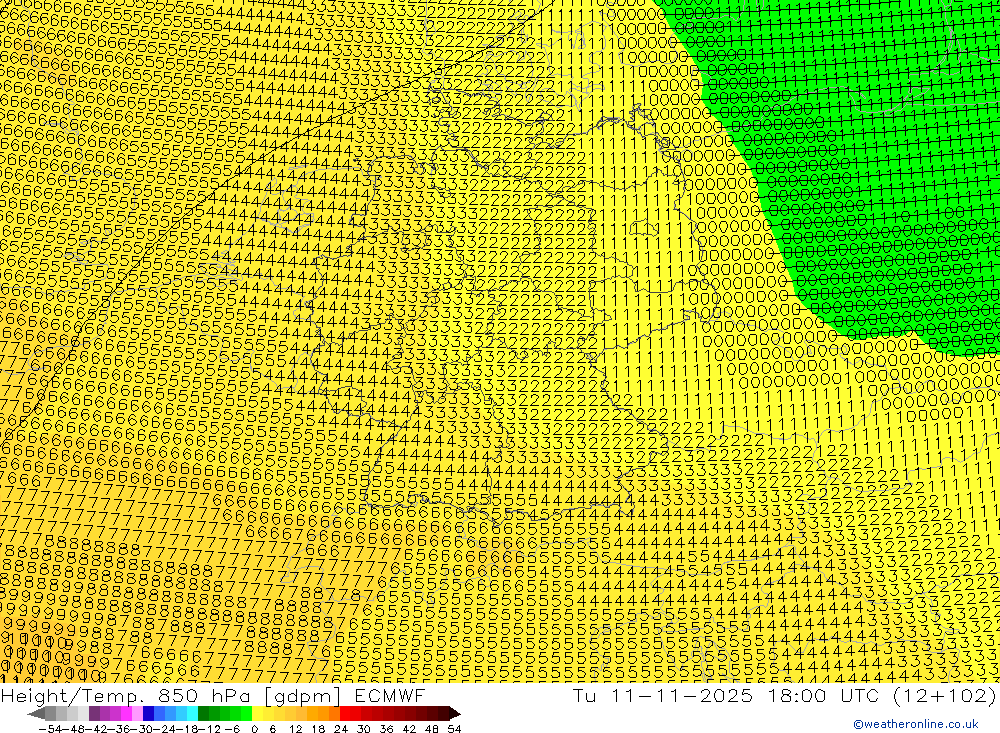Click the 'Tu' weekday label

pyautogui.click(x=586, y=696)
